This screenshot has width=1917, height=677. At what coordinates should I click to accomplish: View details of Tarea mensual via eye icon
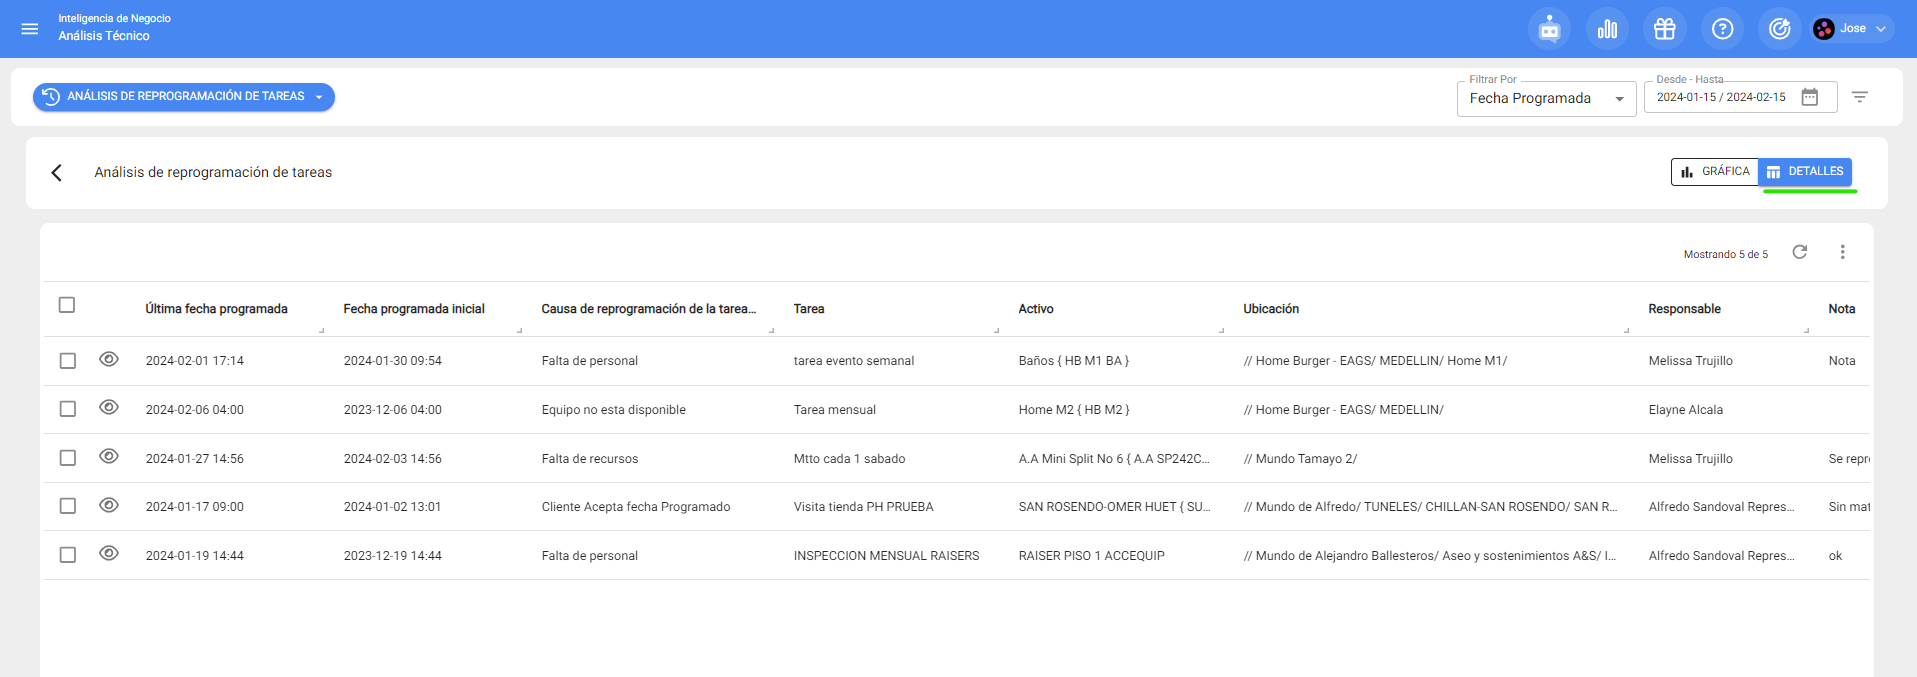(x=109, y=408)
